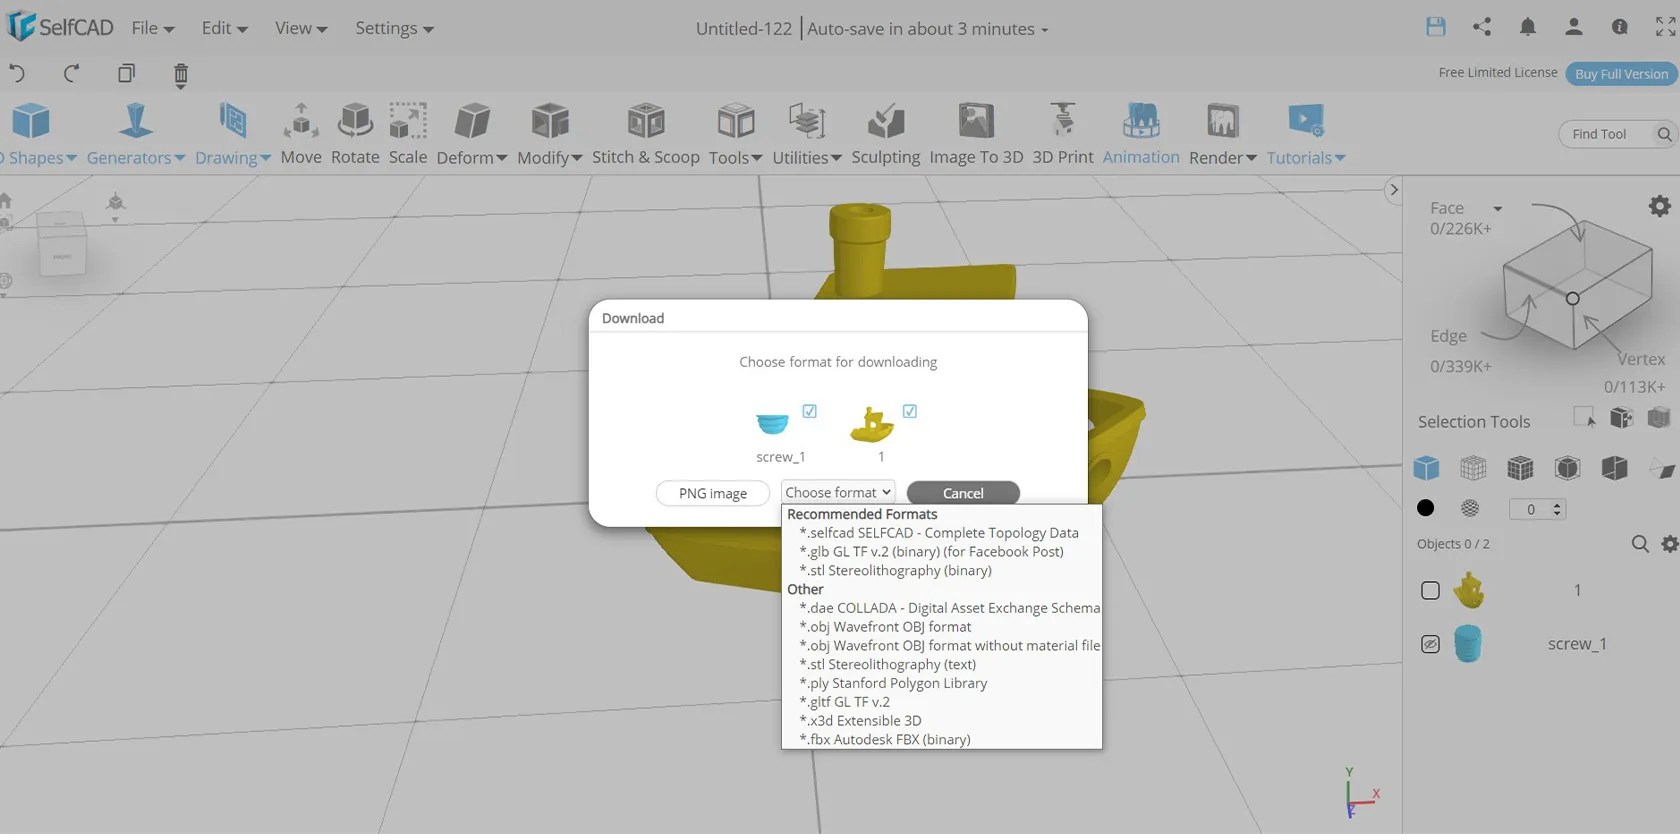Select screw_1 thumbnail in objects list

pos(1468,644)
